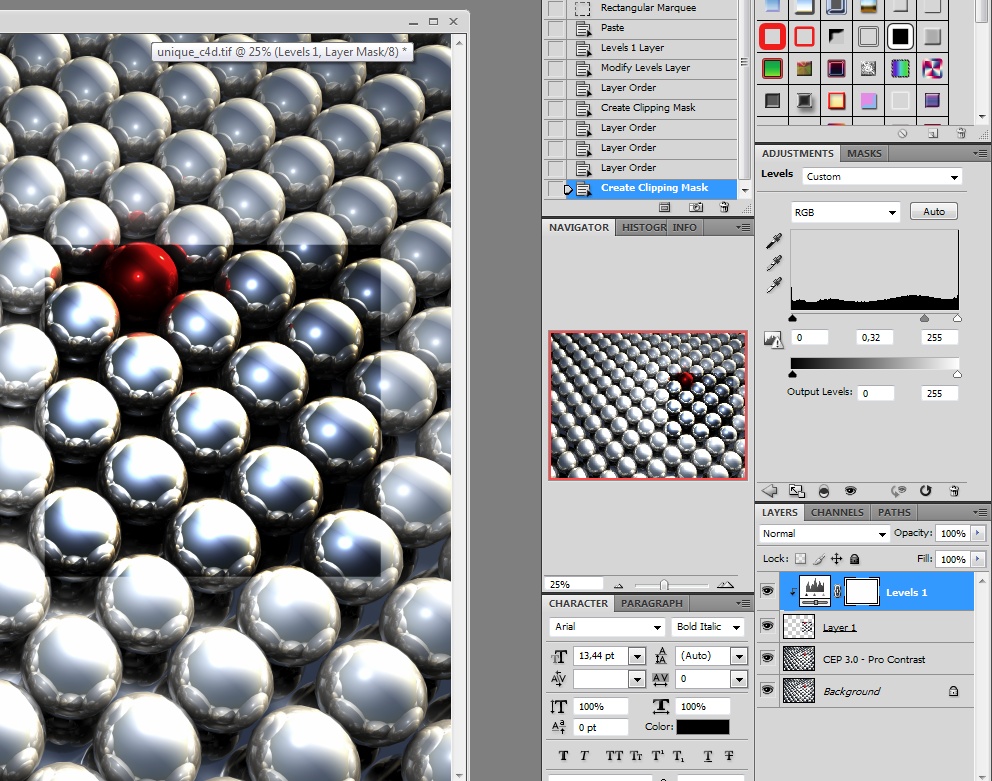Open the Masks tab
The height and width of the screenshot is (781, 992).
tap(864, 153)
